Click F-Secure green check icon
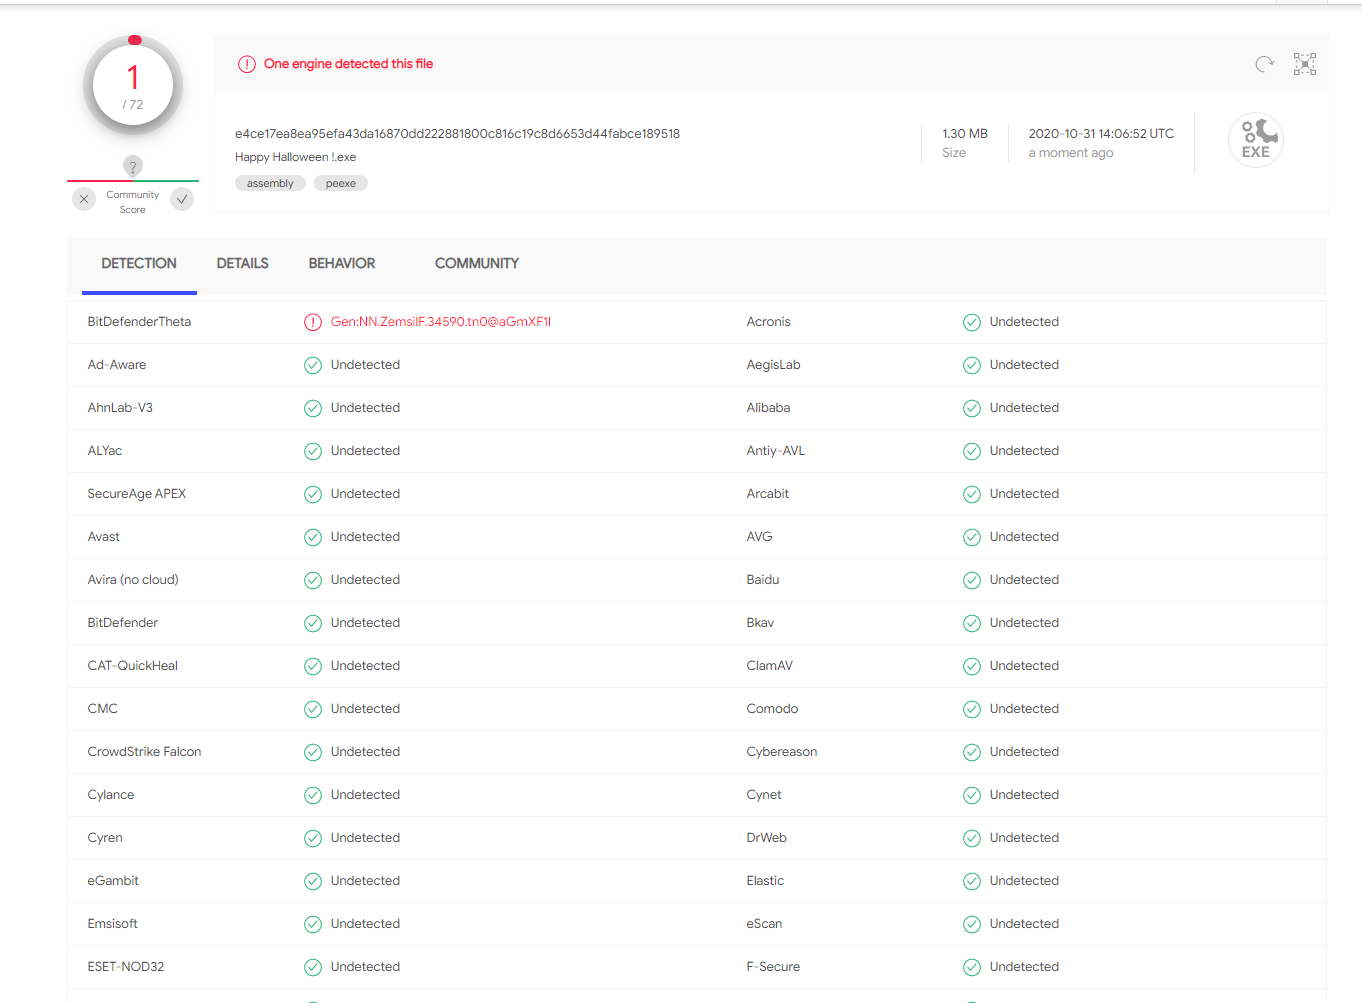This screenshot has height=1003, width=1362. tap(972, 967)
